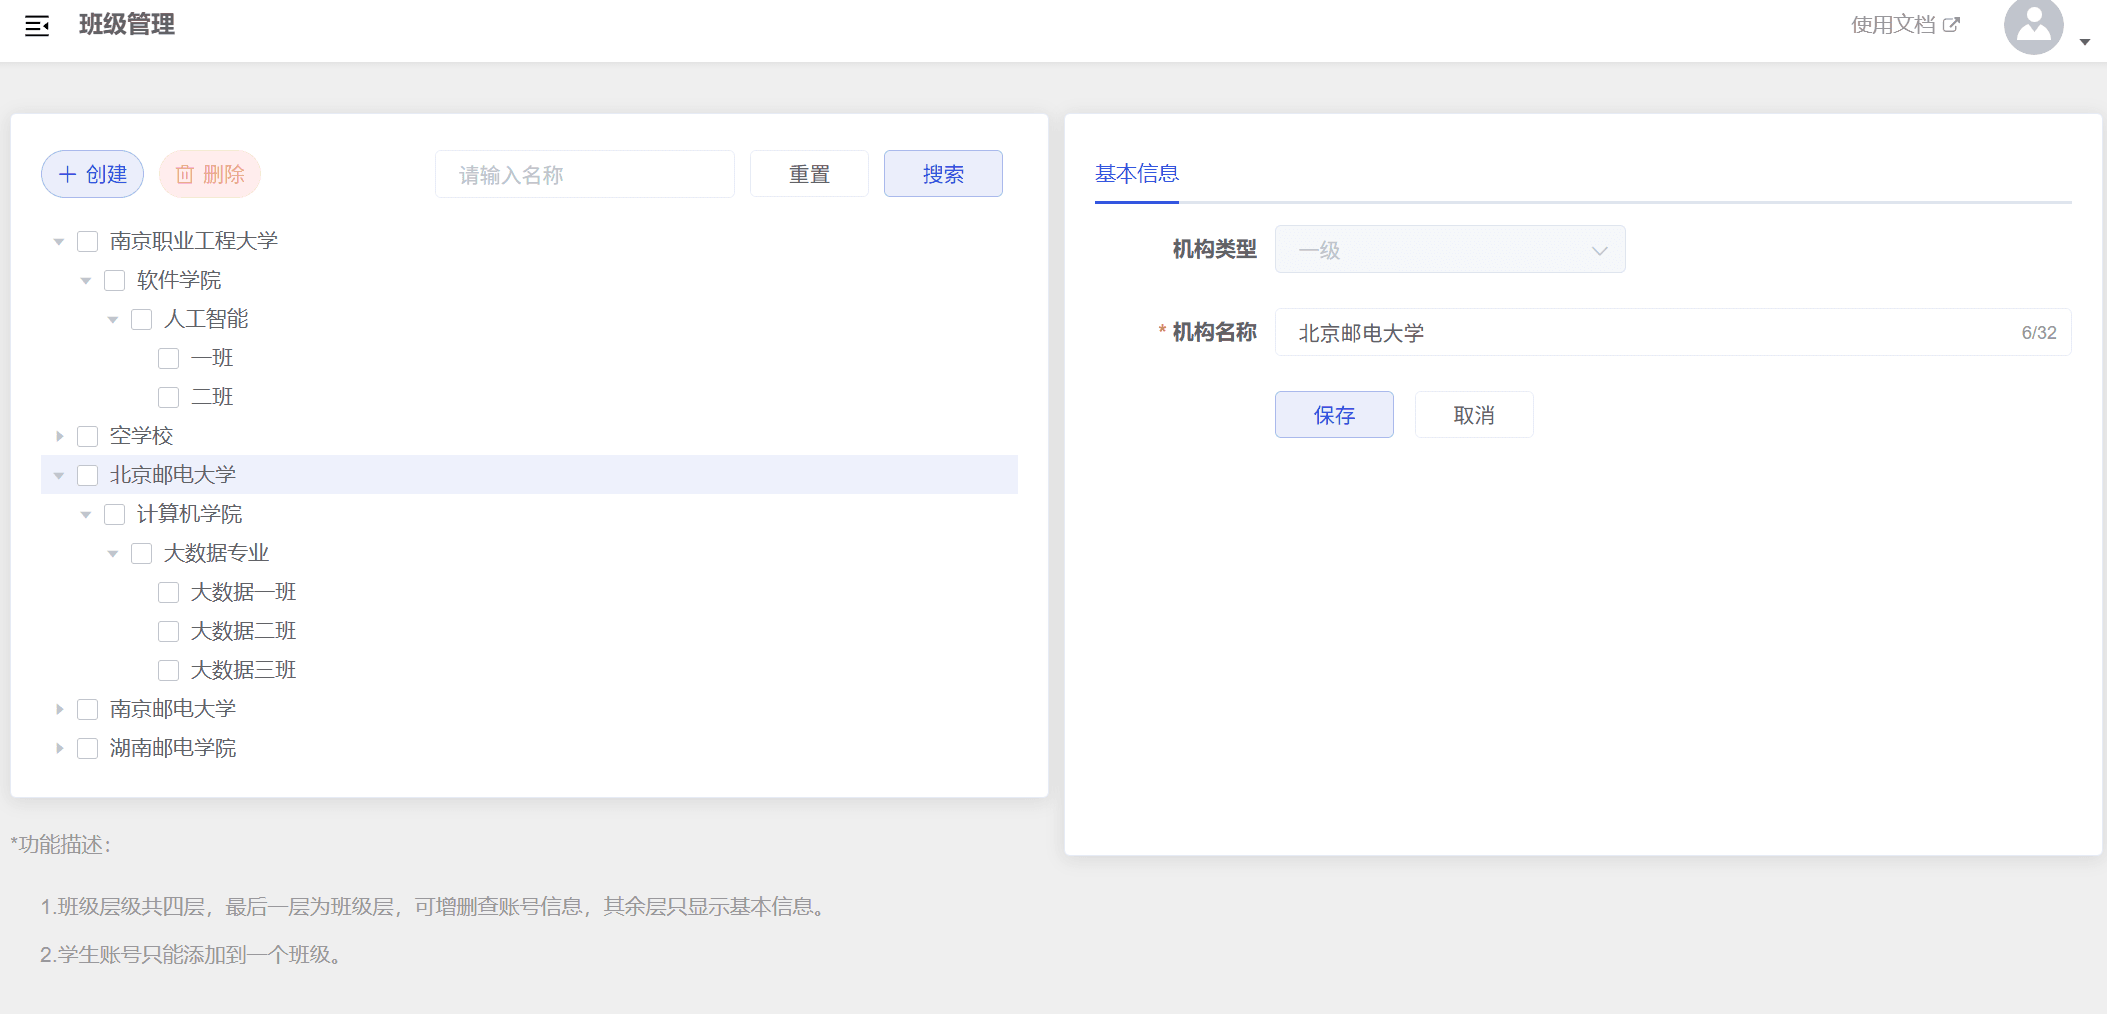
Task: Switch to the 基本信息 tab
Action: 1136,174
